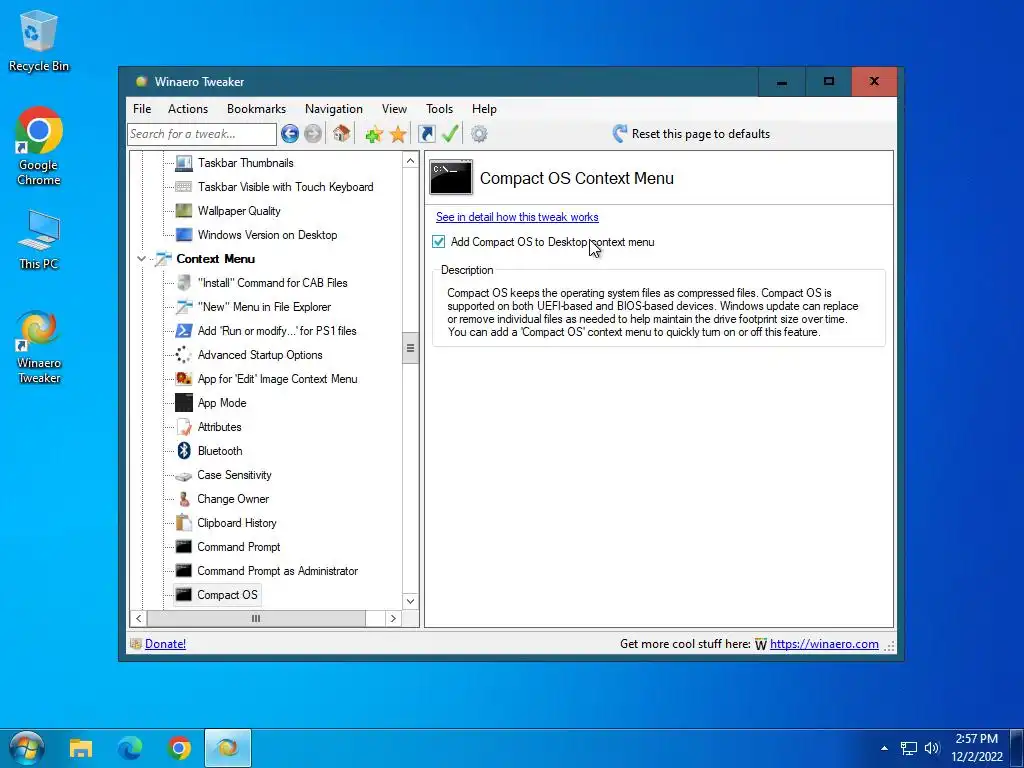Open the View menu
This screenshot has width=1024, height=768.
394,109
